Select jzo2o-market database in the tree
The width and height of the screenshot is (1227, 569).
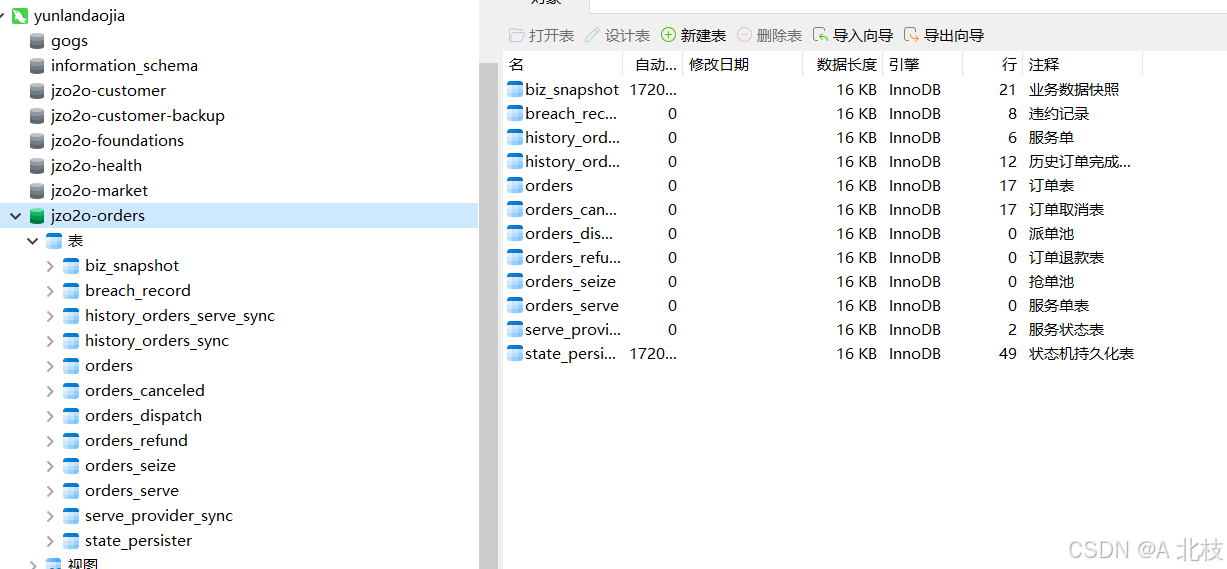tap(99, 191)
